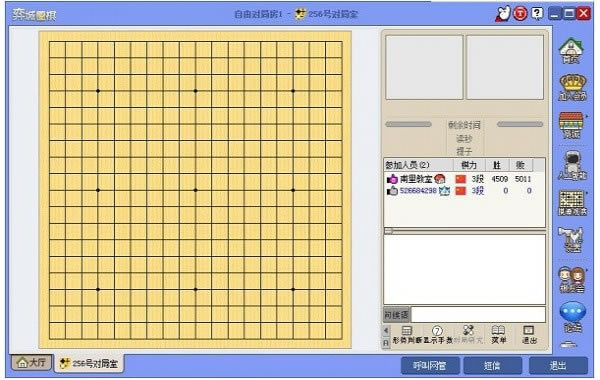600x380 pixels.
Task: Switch to the 大厅 lobby tab
Action: coord(32,362)
